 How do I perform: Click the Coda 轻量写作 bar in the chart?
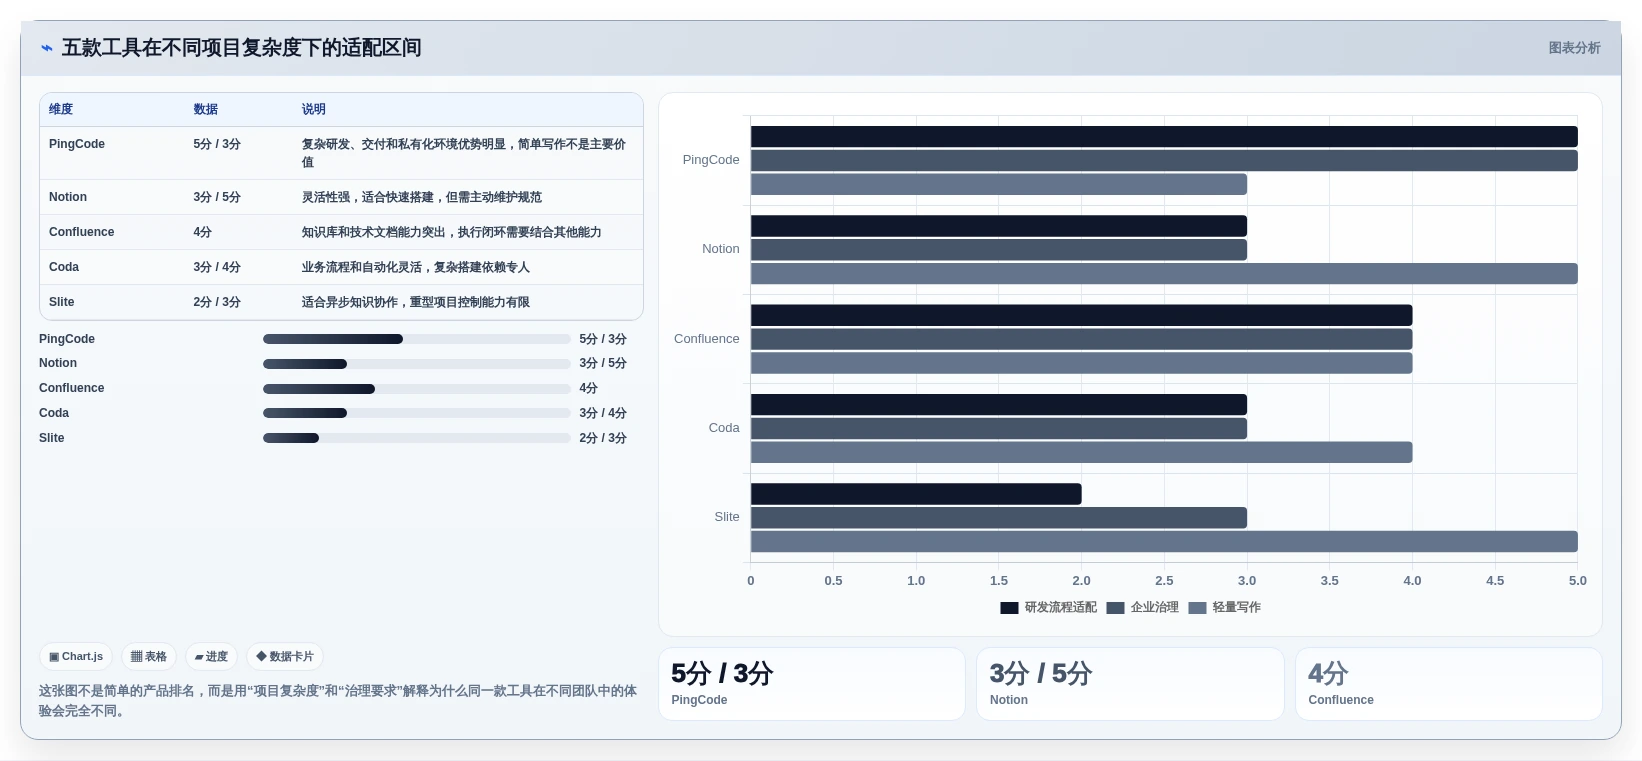[x=1081, y=452]
